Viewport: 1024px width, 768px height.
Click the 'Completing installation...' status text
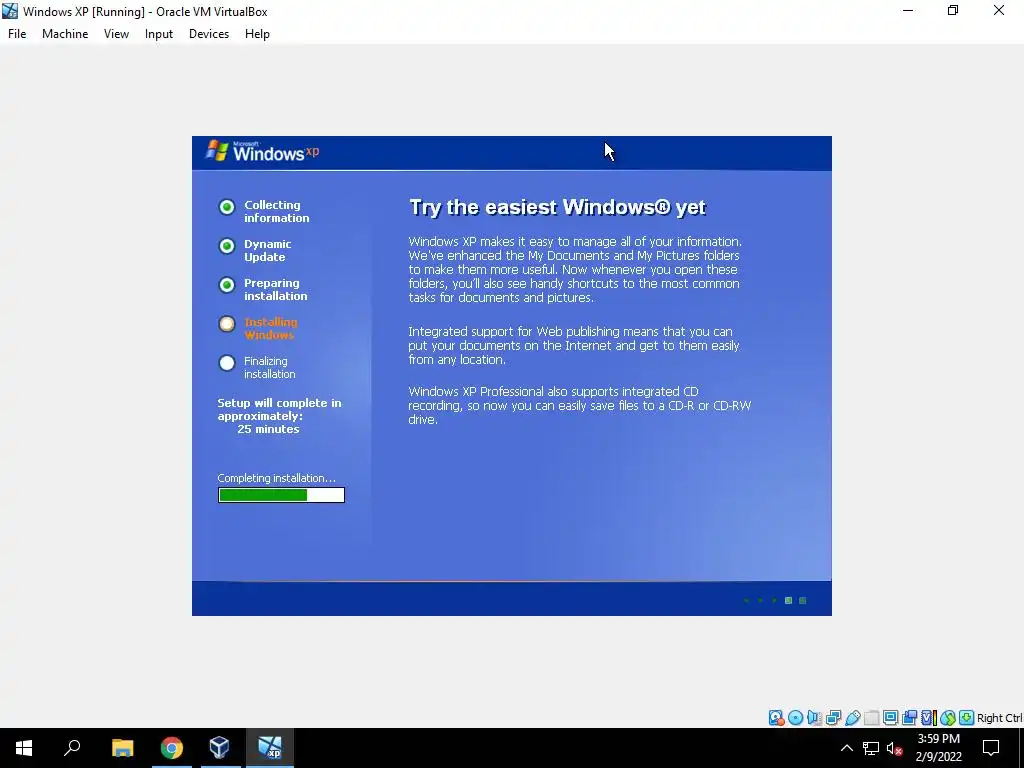pos(276,478)
